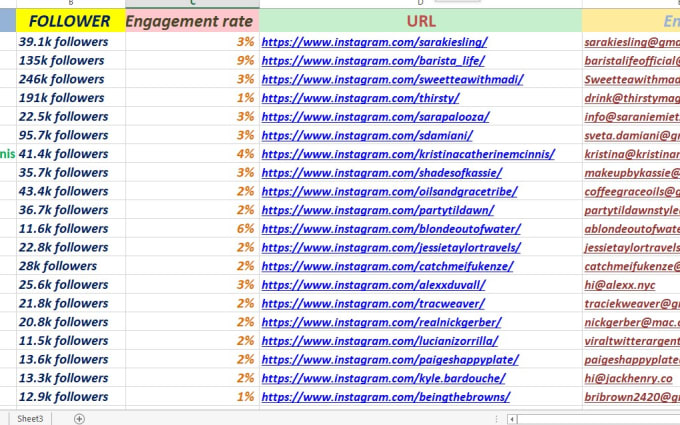
Task: Open the lucianizorrilla Instagram link
Action: [x=380, y=340]
